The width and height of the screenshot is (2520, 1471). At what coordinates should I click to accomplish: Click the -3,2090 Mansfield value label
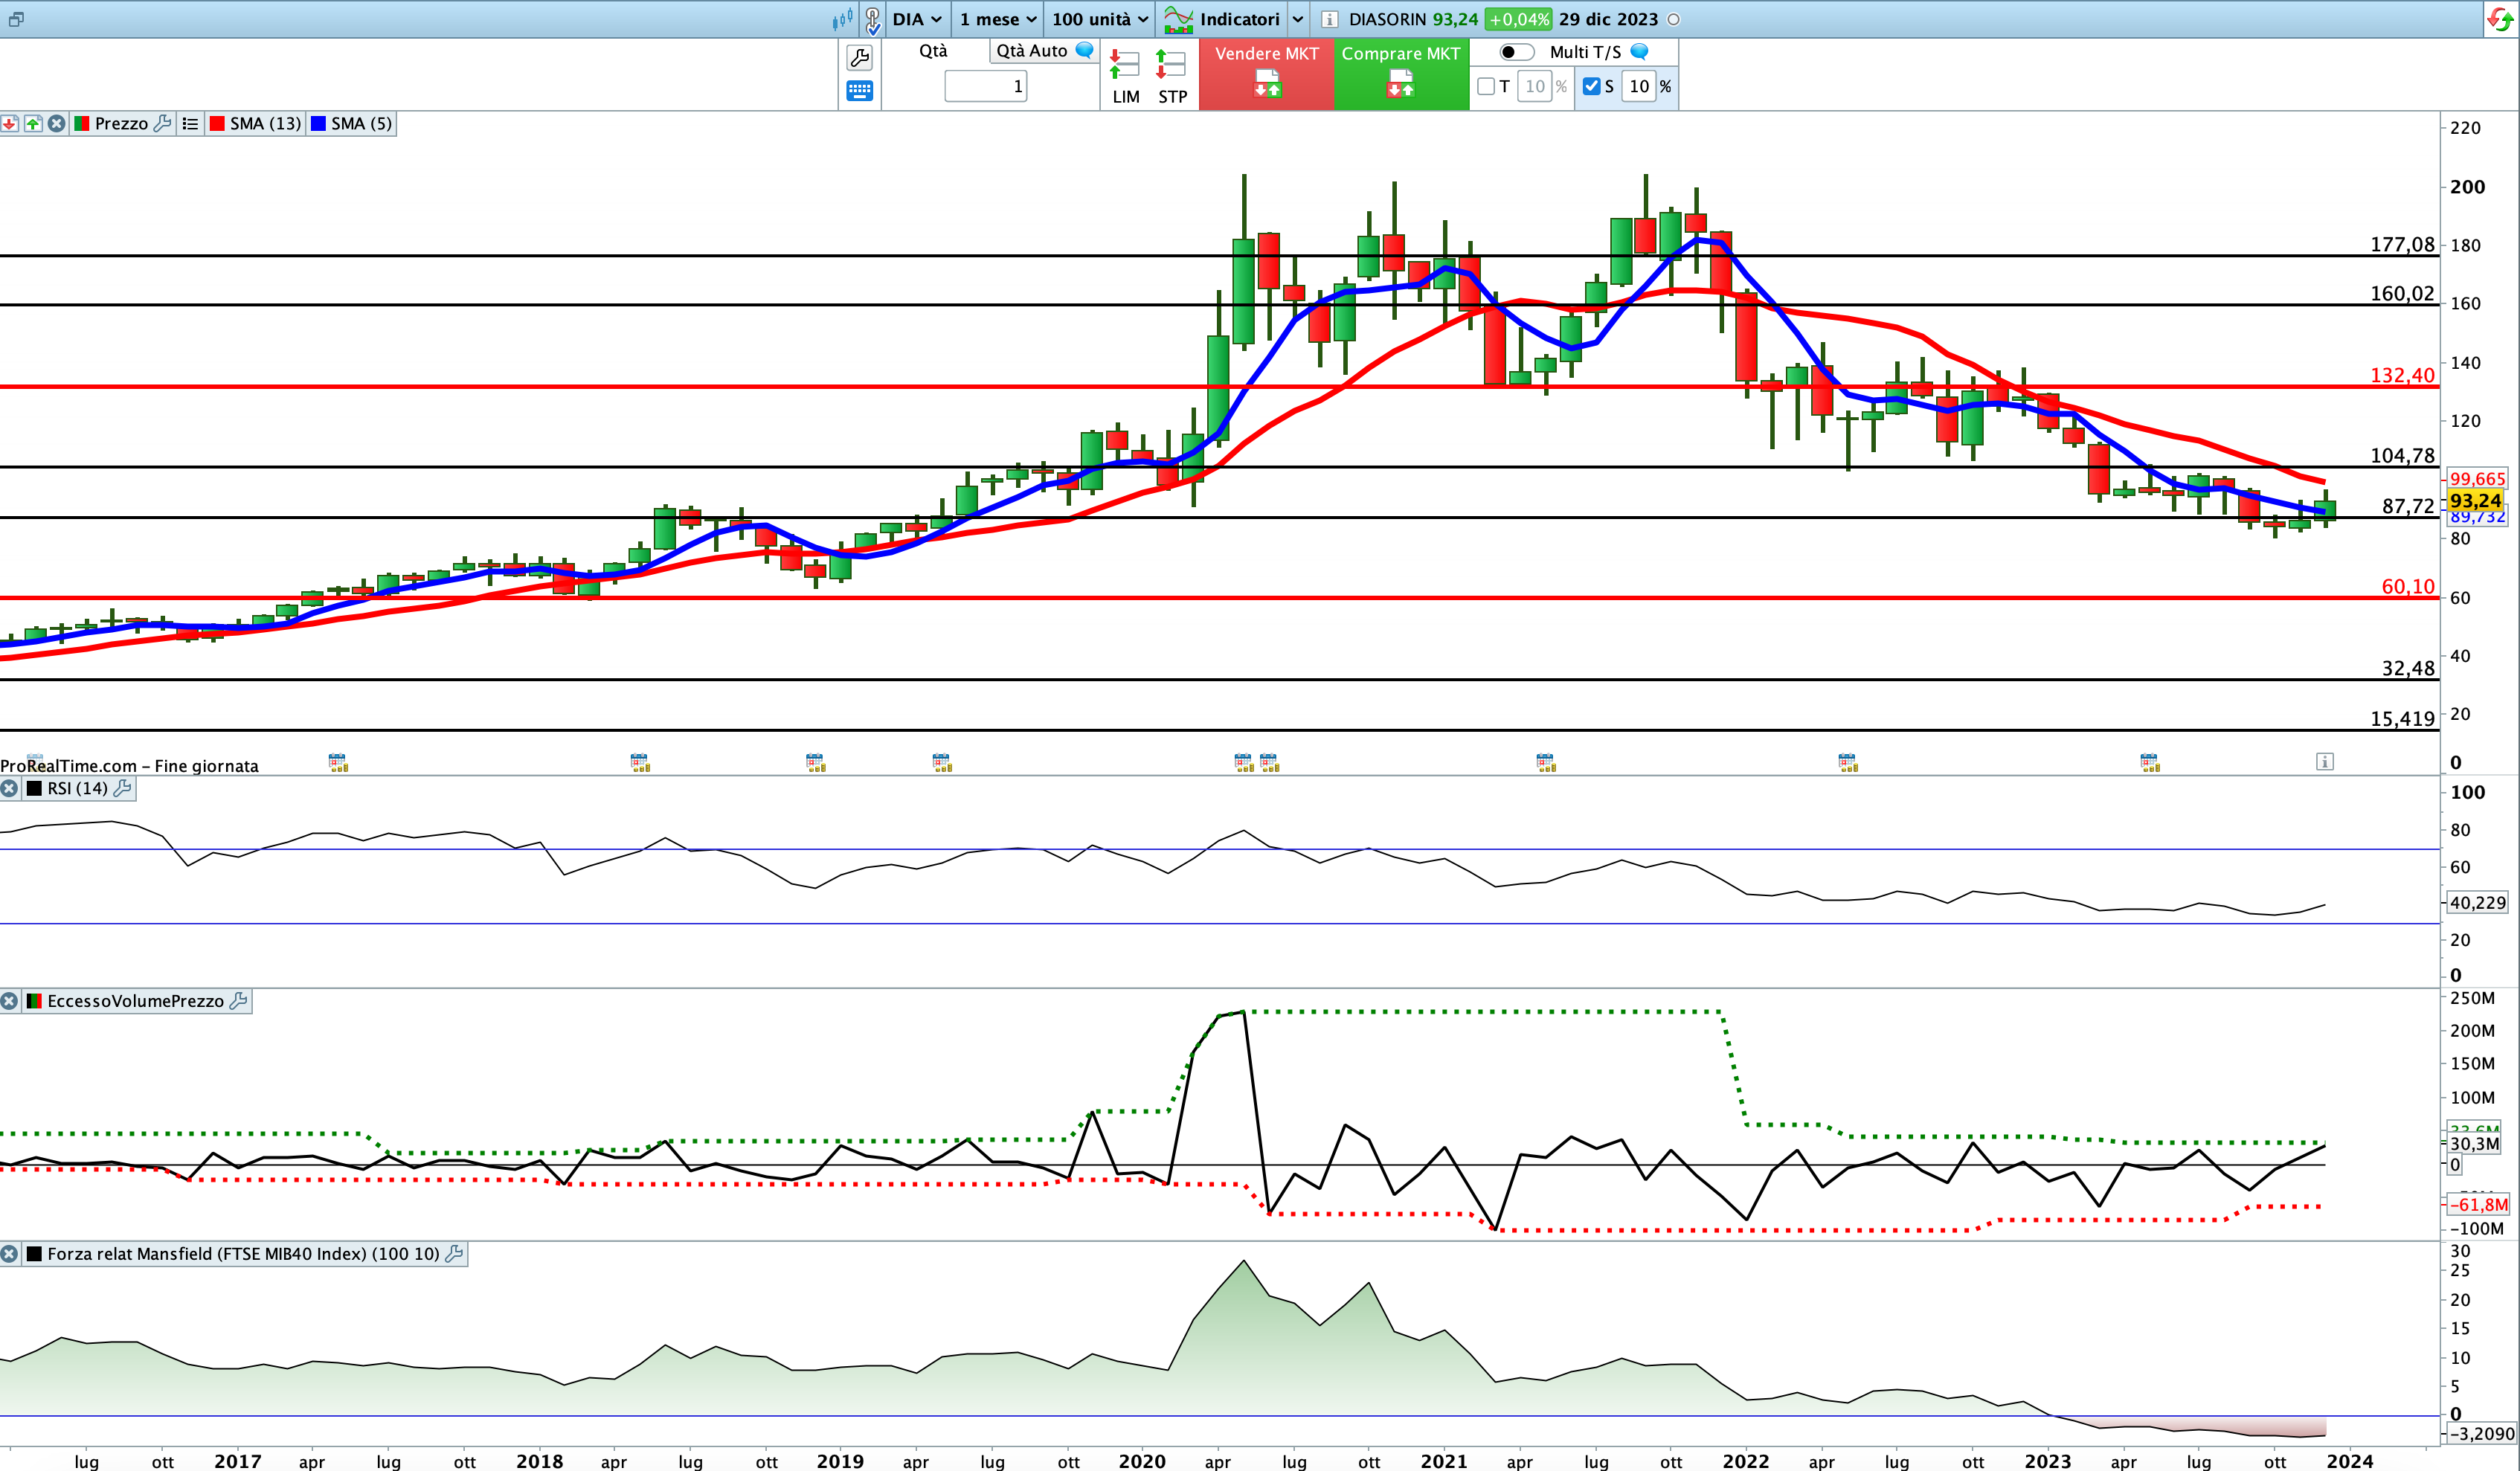tap(2481, 1433)
